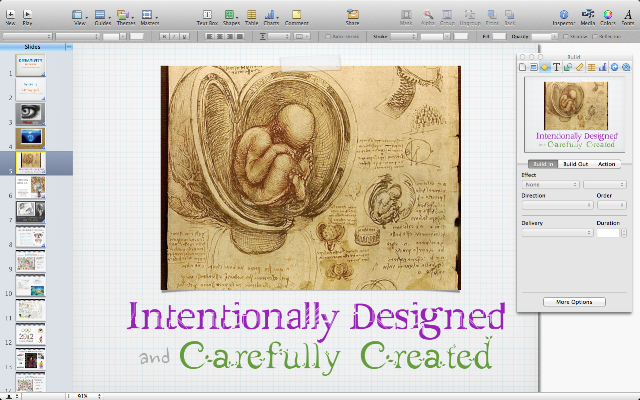Justify text in format bar
640x400 pixels.
(x=240, y=37)
